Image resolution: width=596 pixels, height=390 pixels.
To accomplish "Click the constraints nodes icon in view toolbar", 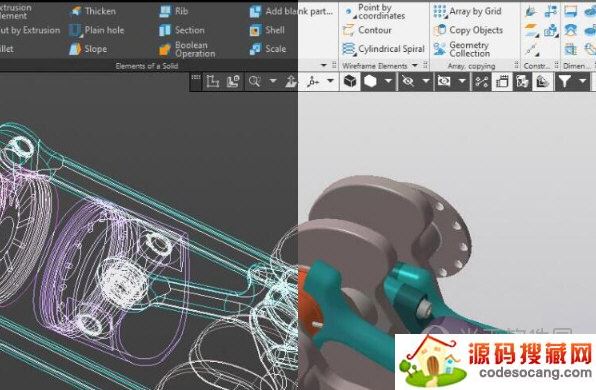I will point(482,81).
